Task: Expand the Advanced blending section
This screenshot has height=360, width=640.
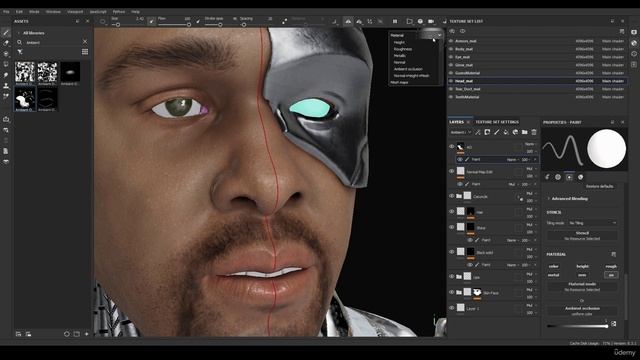Action: (549, 199)
